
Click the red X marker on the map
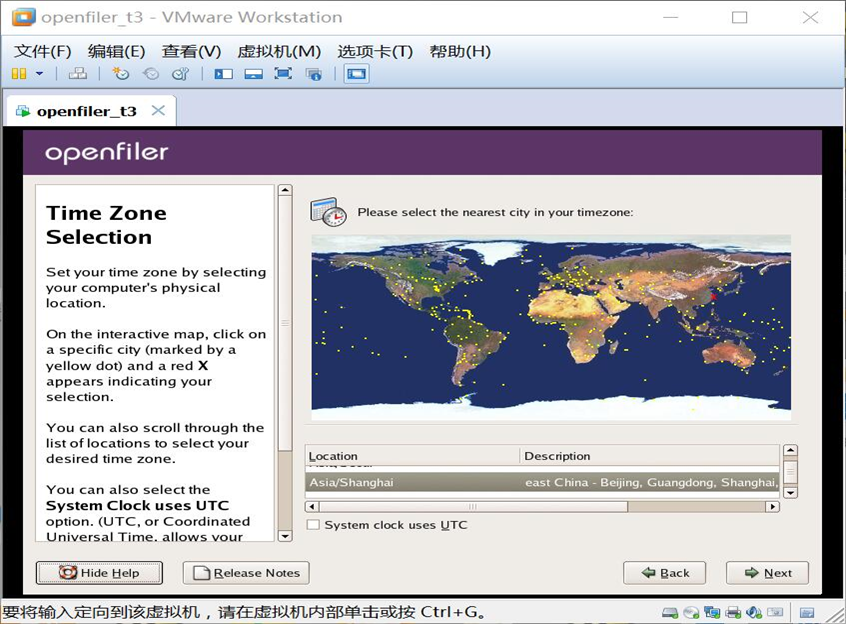point(713,297)
